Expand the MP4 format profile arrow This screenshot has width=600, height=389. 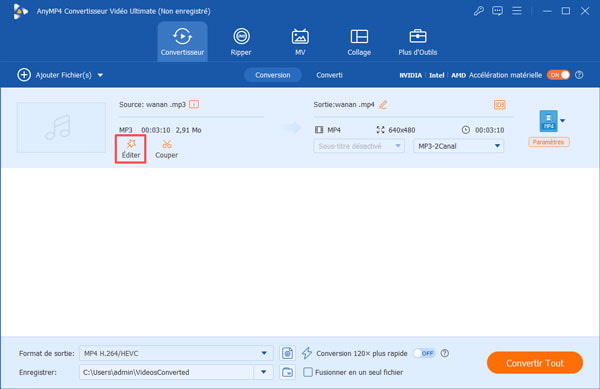coord(562,121)
